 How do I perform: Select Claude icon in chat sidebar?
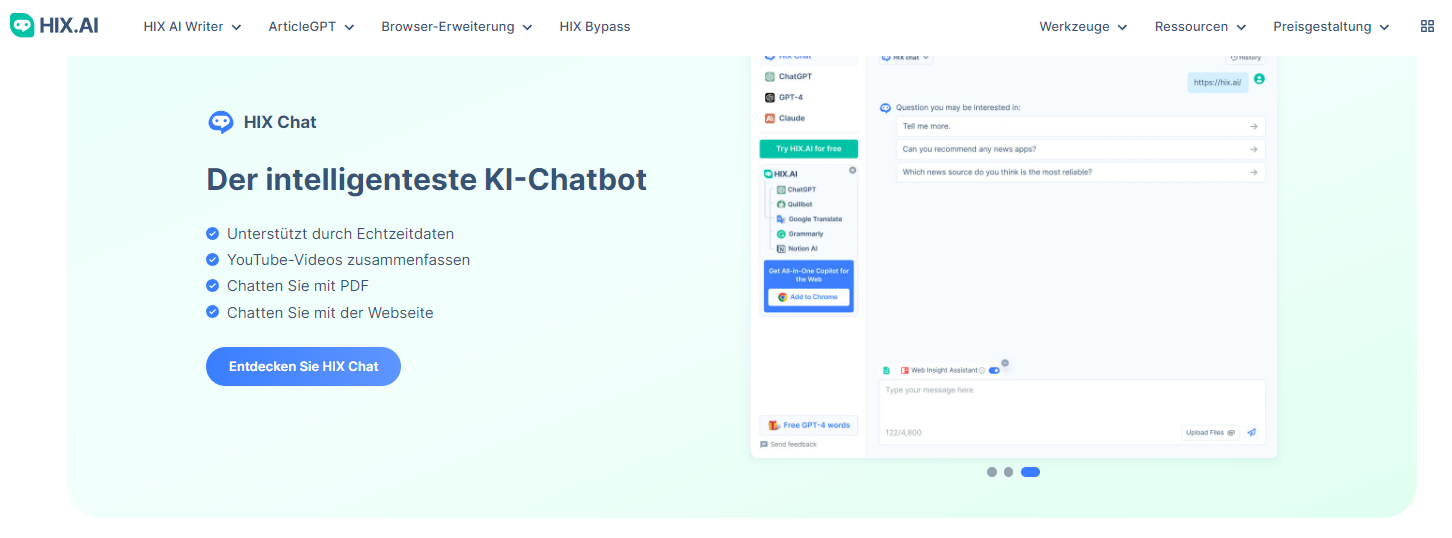click(769, 118)
